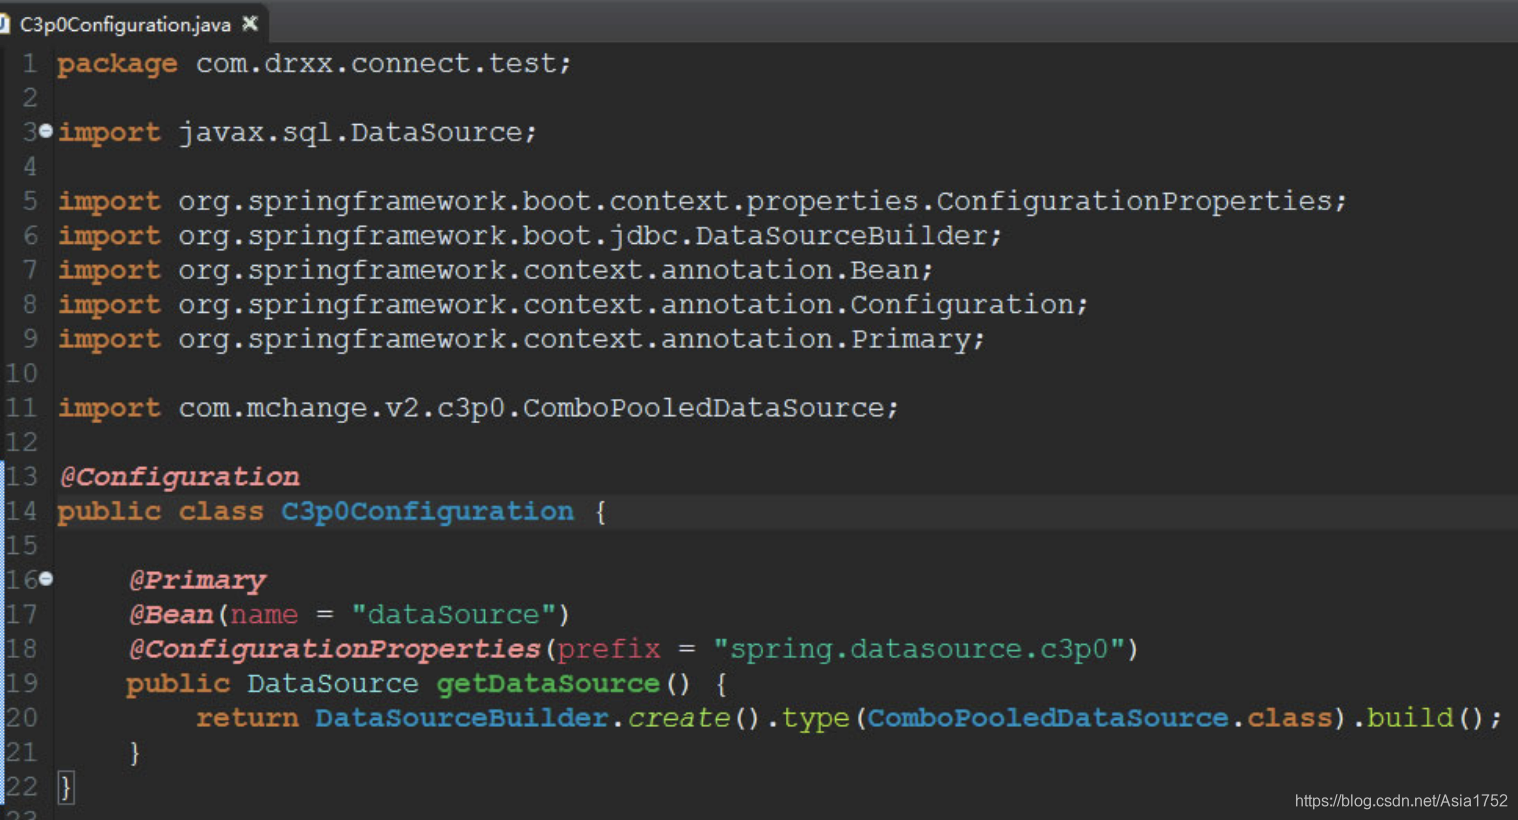Click the annotation.Primary import on line 9
This screenshot has width=1518, height=820.
[521, 340]
